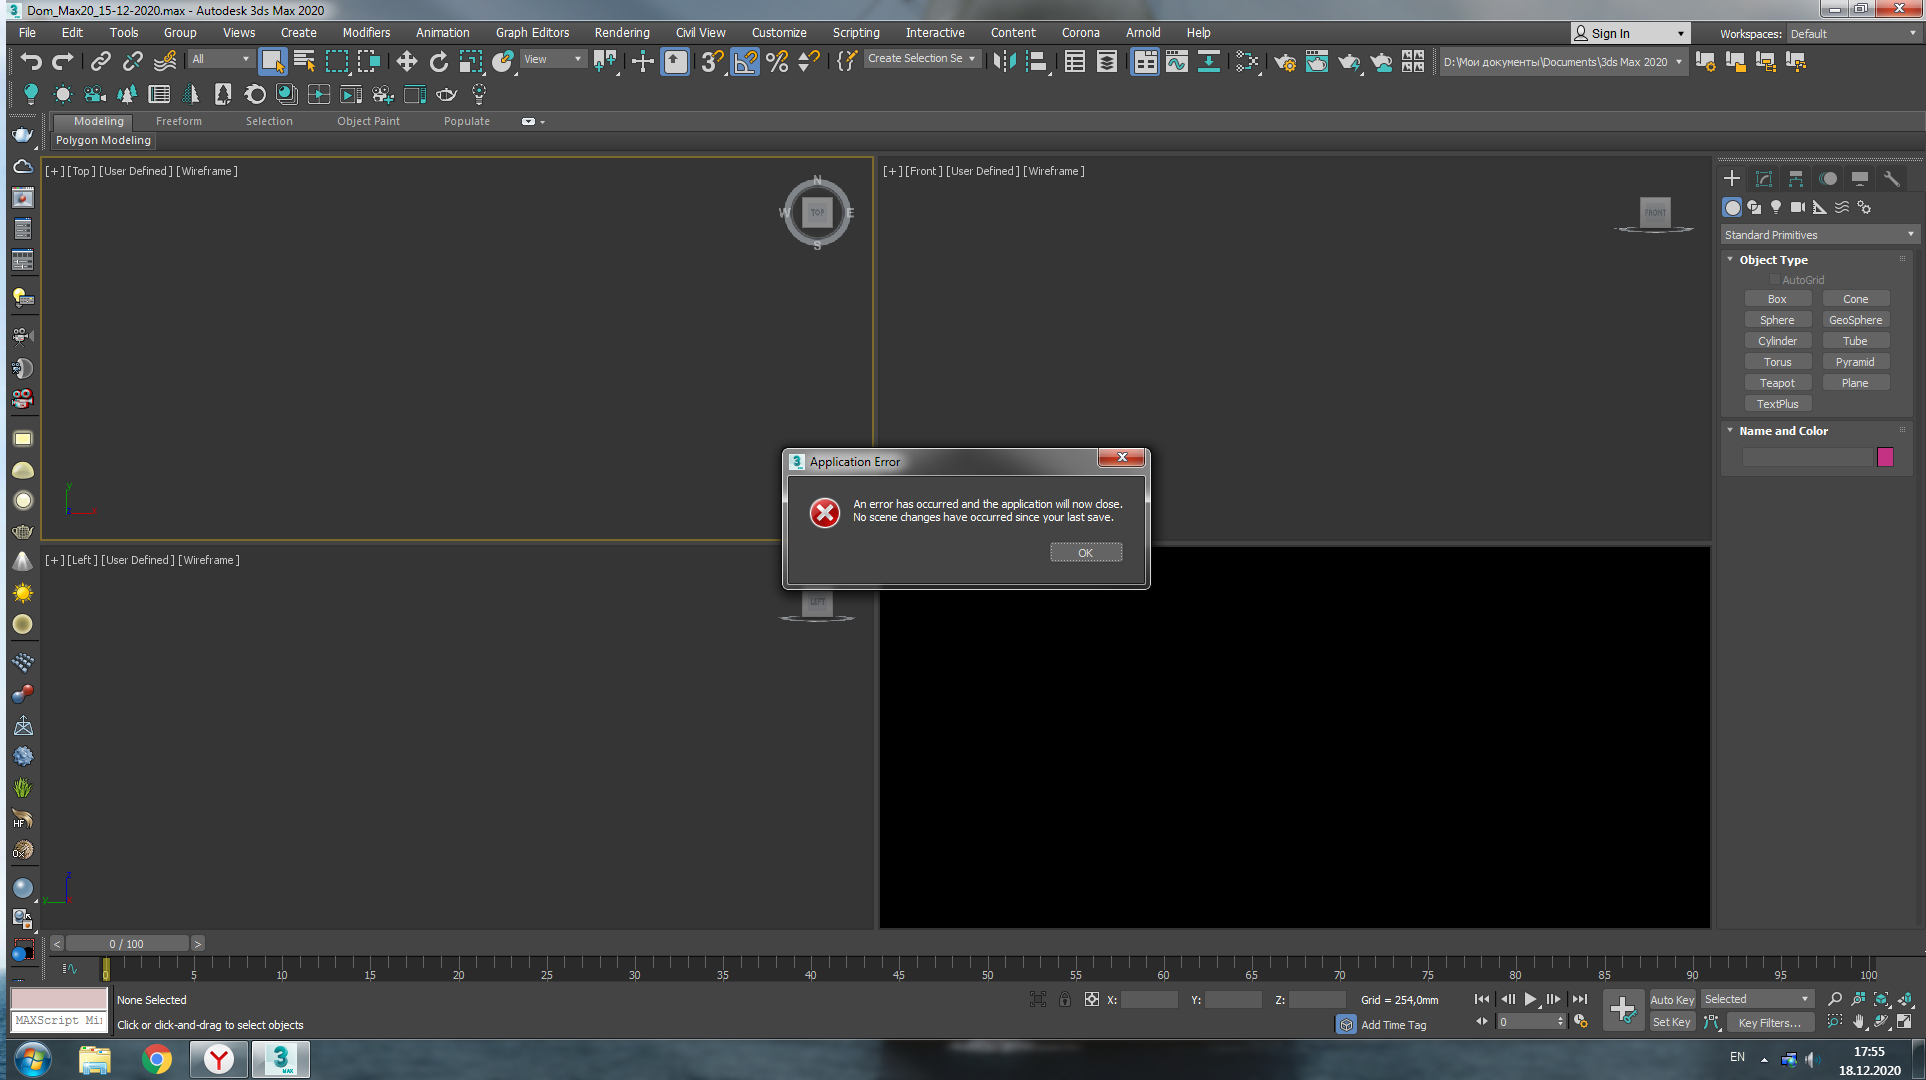Screen dimensions: 1926x1080
Task: Toggle the 3D Snaps button
Action: click(711, 62)
